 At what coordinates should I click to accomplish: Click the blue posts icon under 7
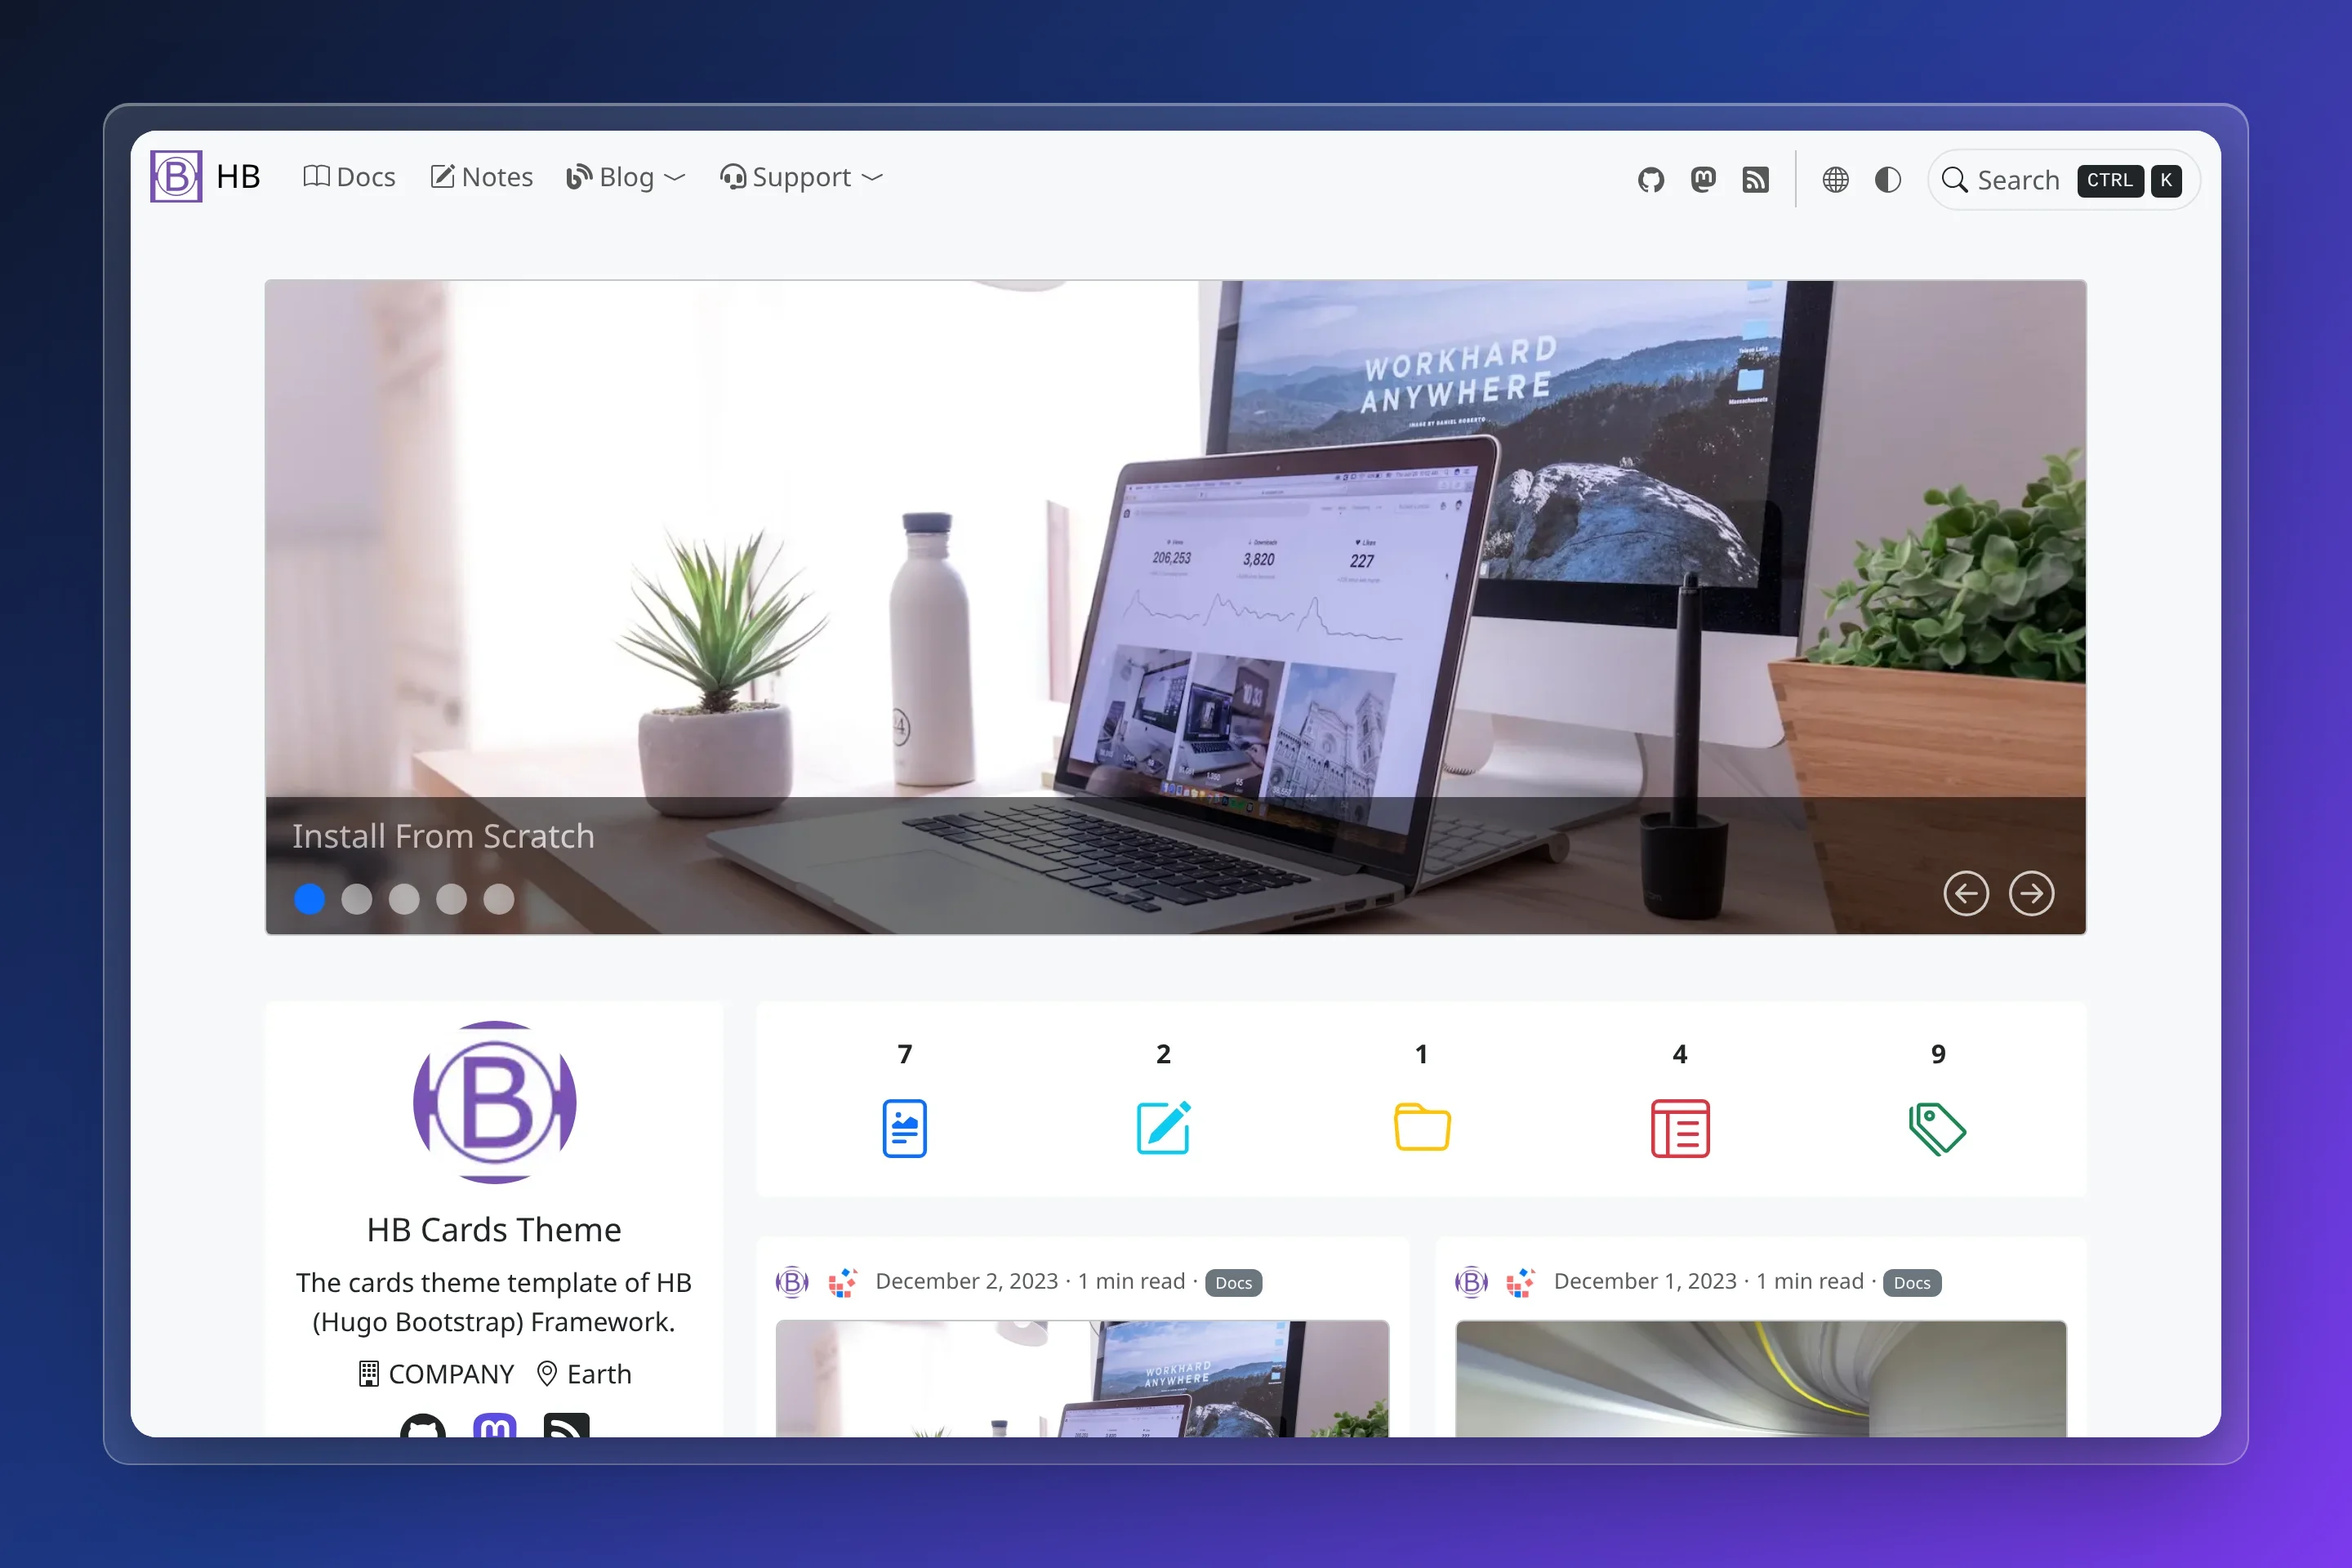(x=904, y=1128)
